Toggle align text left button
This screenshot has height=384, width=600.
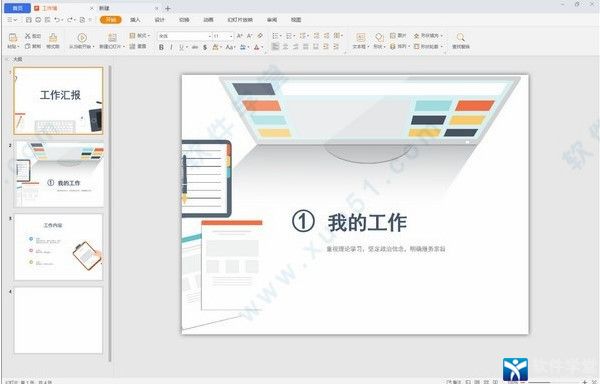[275, 47]
